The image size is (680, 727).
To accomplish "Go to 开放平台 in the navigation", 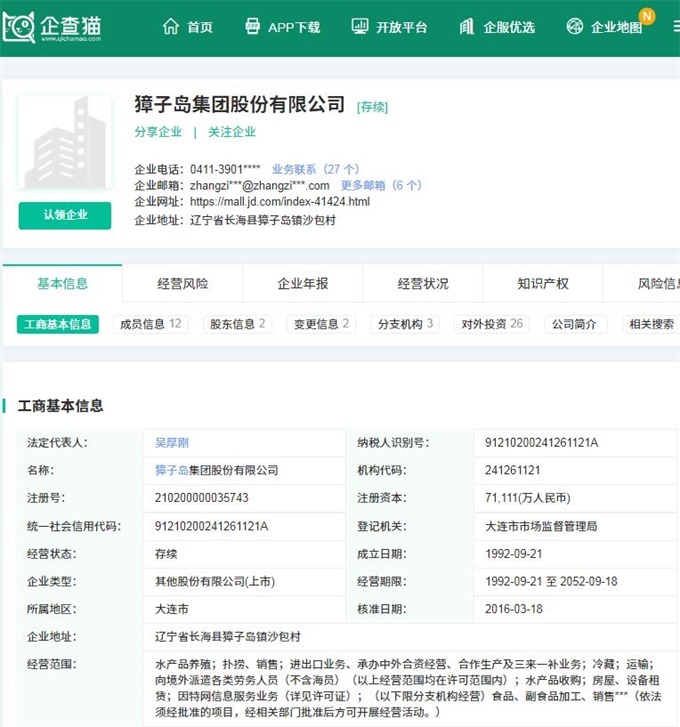I will [401, 27].
